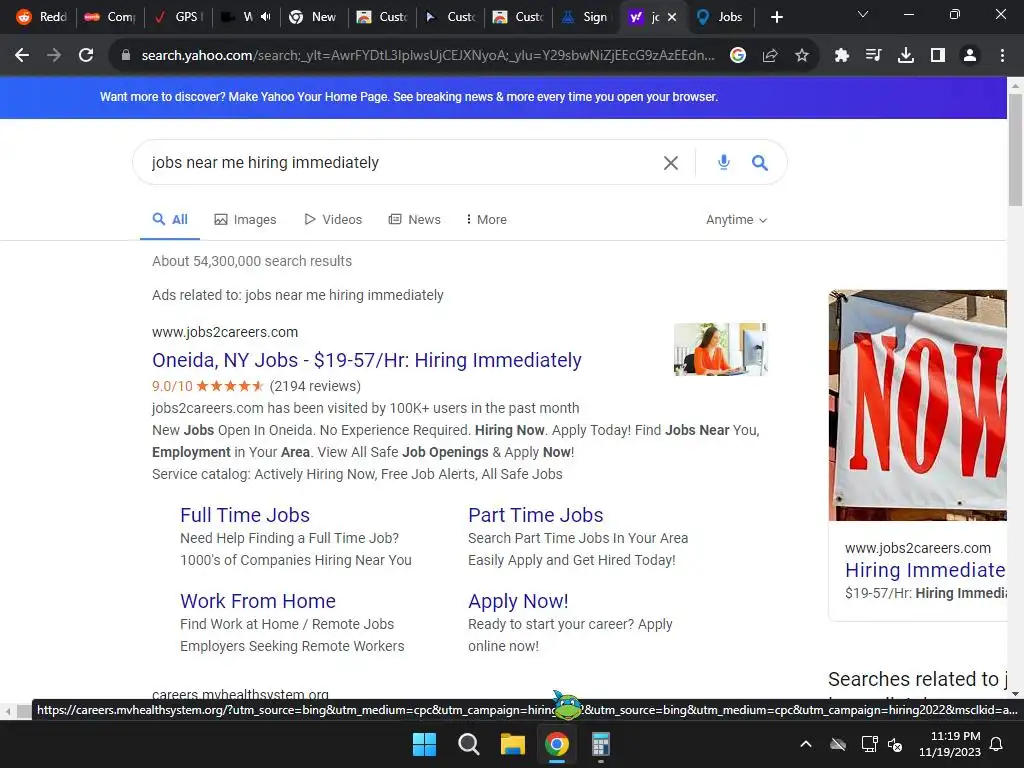Switch to the Sign tab
This screenshot has width=1024, height=768.
(585, 17)
